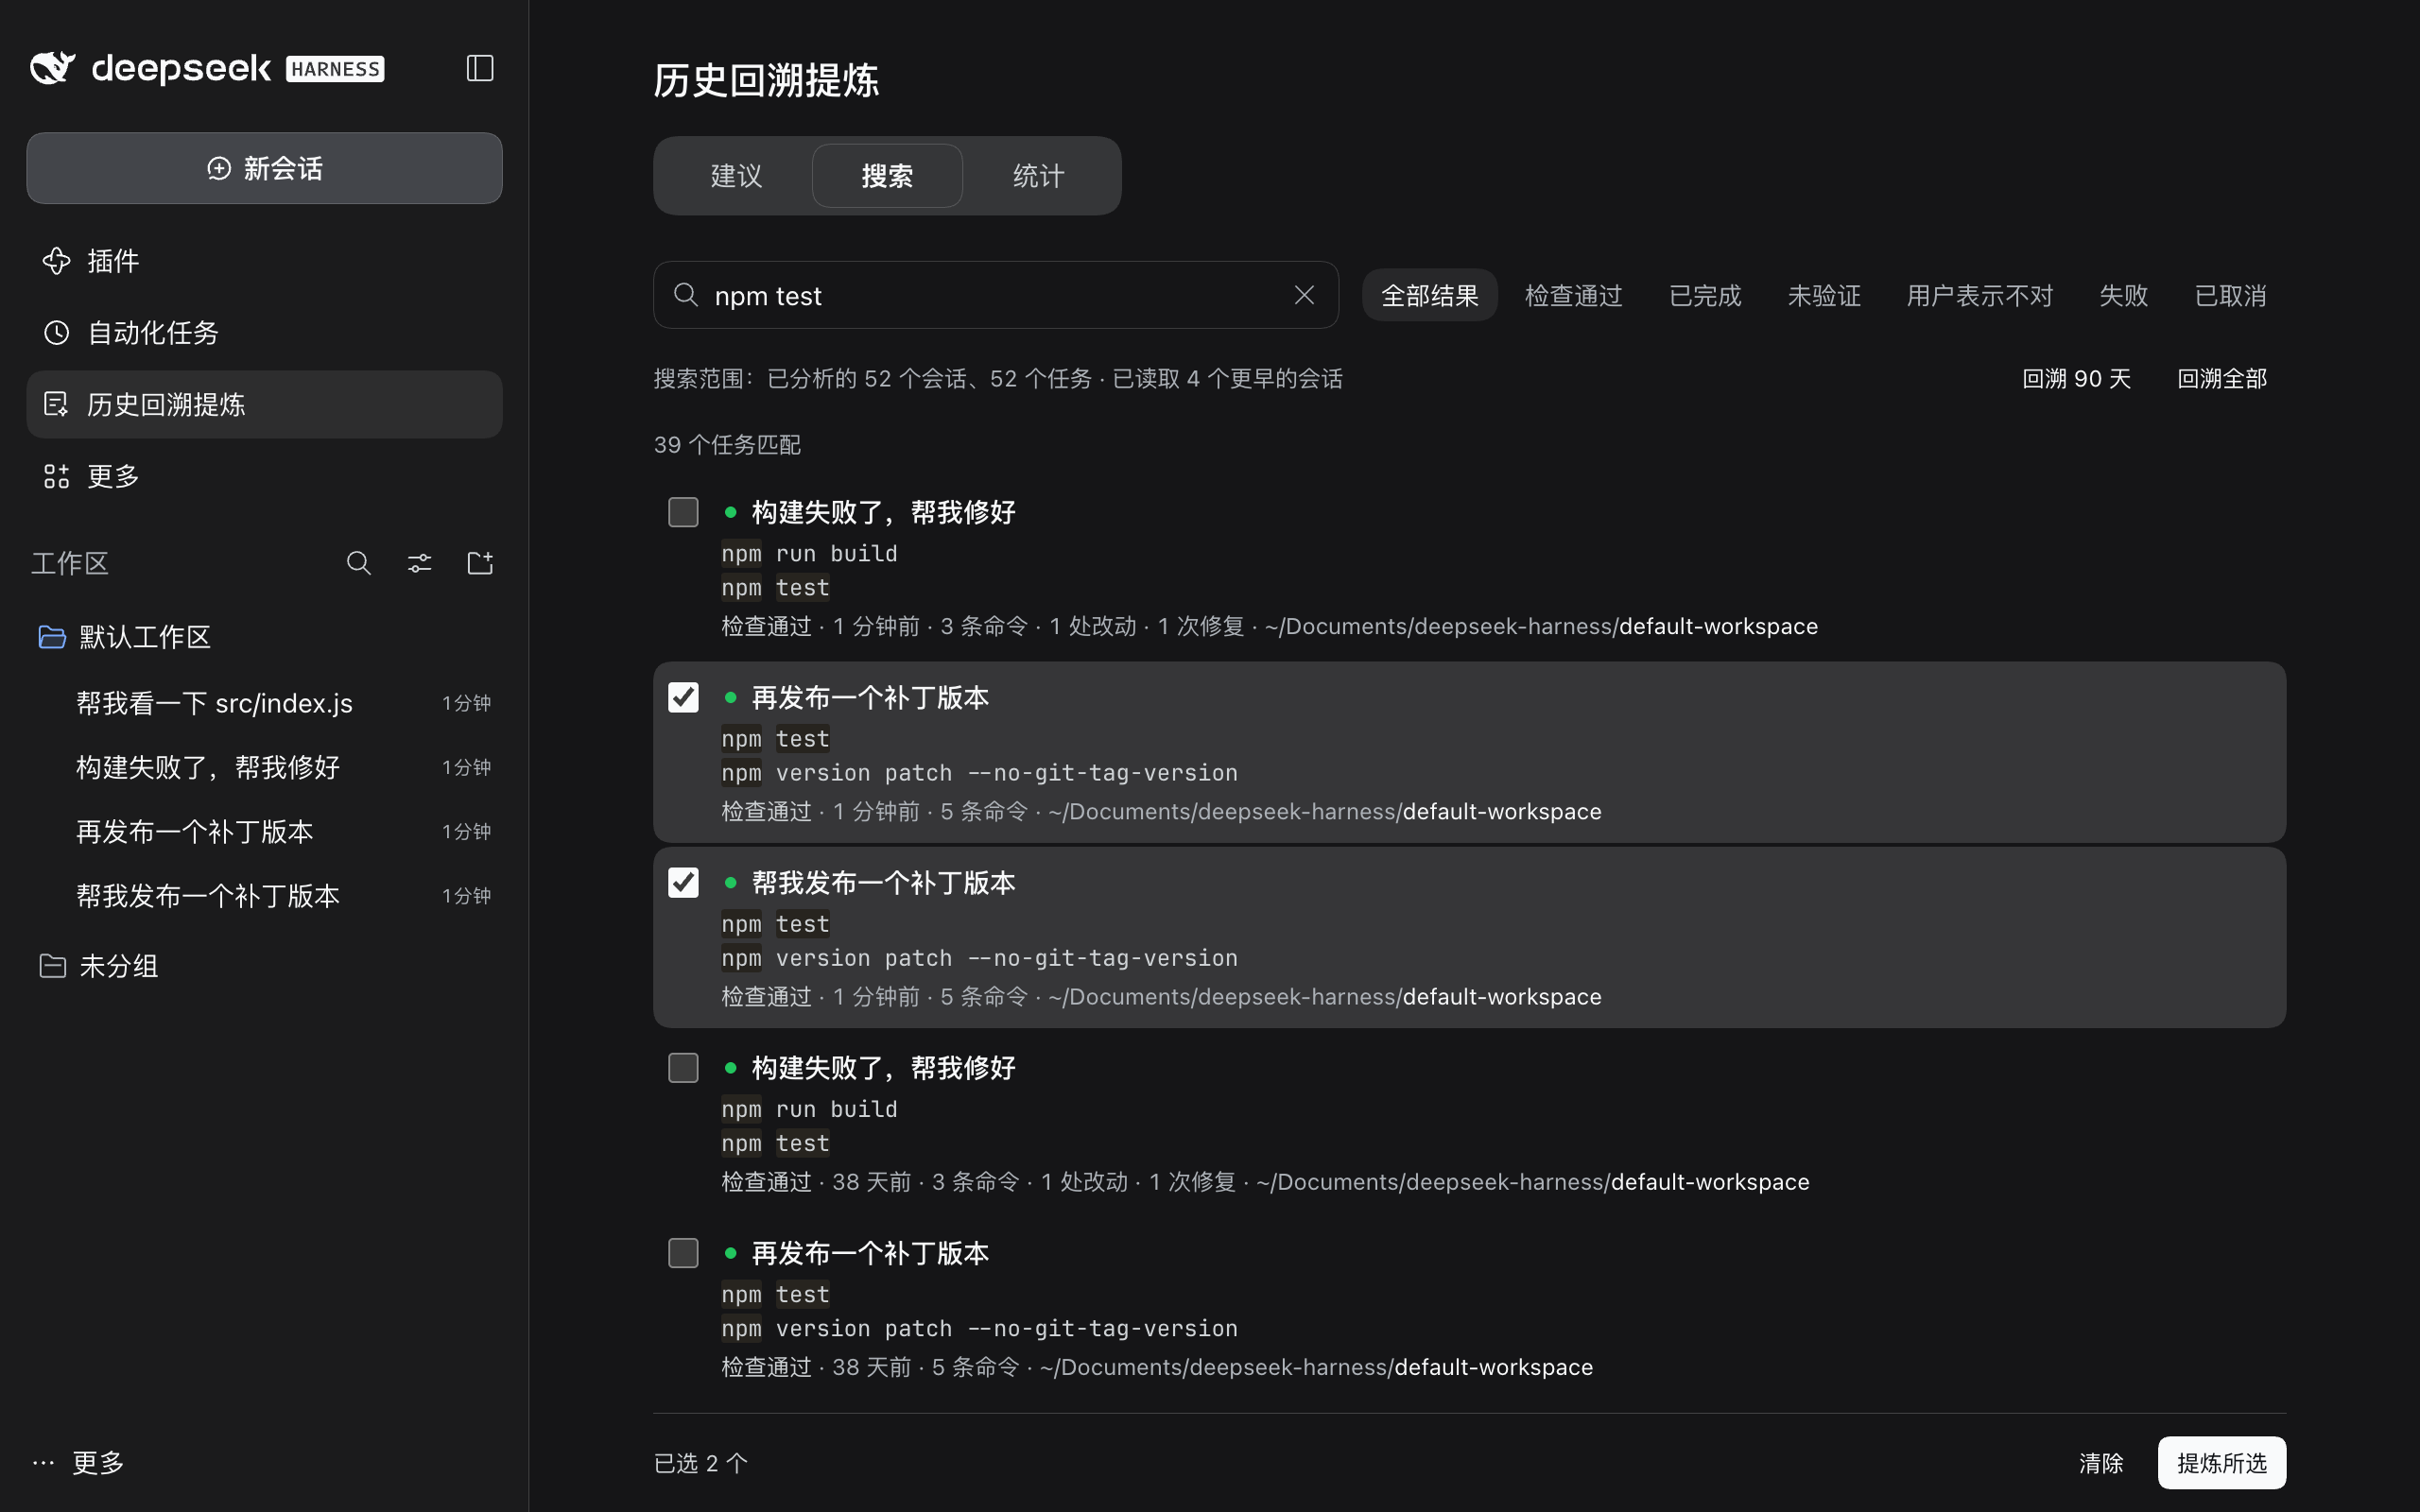Focus the npm test search field
The height and width of the screenshot is (1512, 2420).
tap(995, 295)
